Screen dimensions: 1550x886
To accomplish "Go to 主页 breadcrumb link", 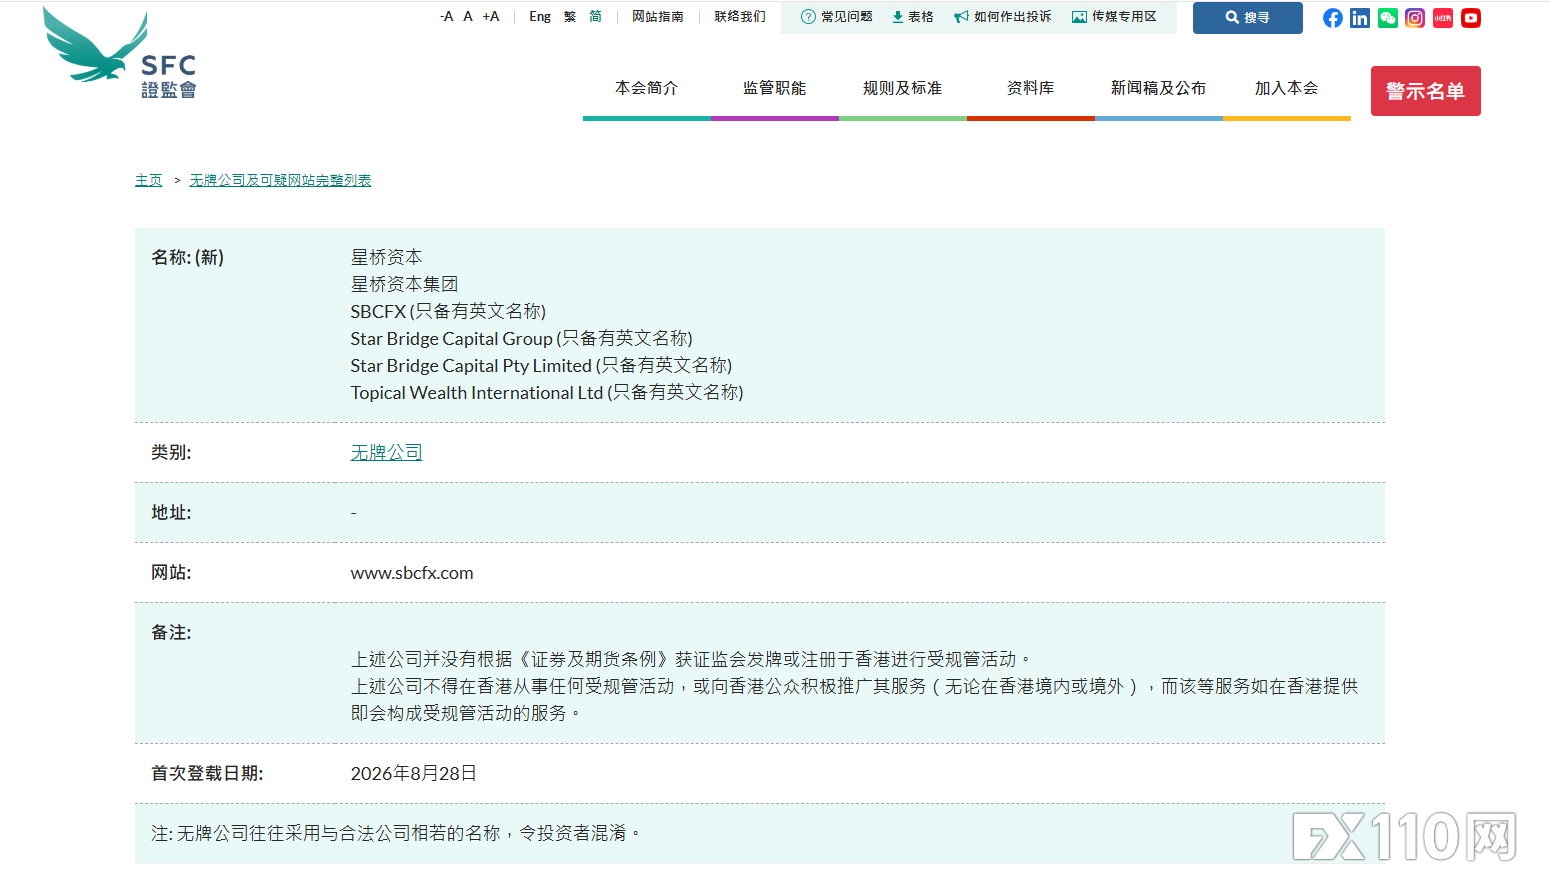I will 149,180.
